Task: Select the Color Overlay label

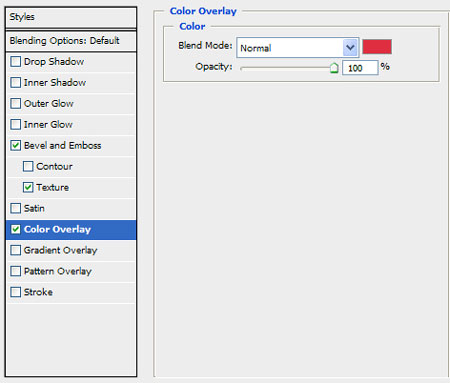Action: point(57,229)
